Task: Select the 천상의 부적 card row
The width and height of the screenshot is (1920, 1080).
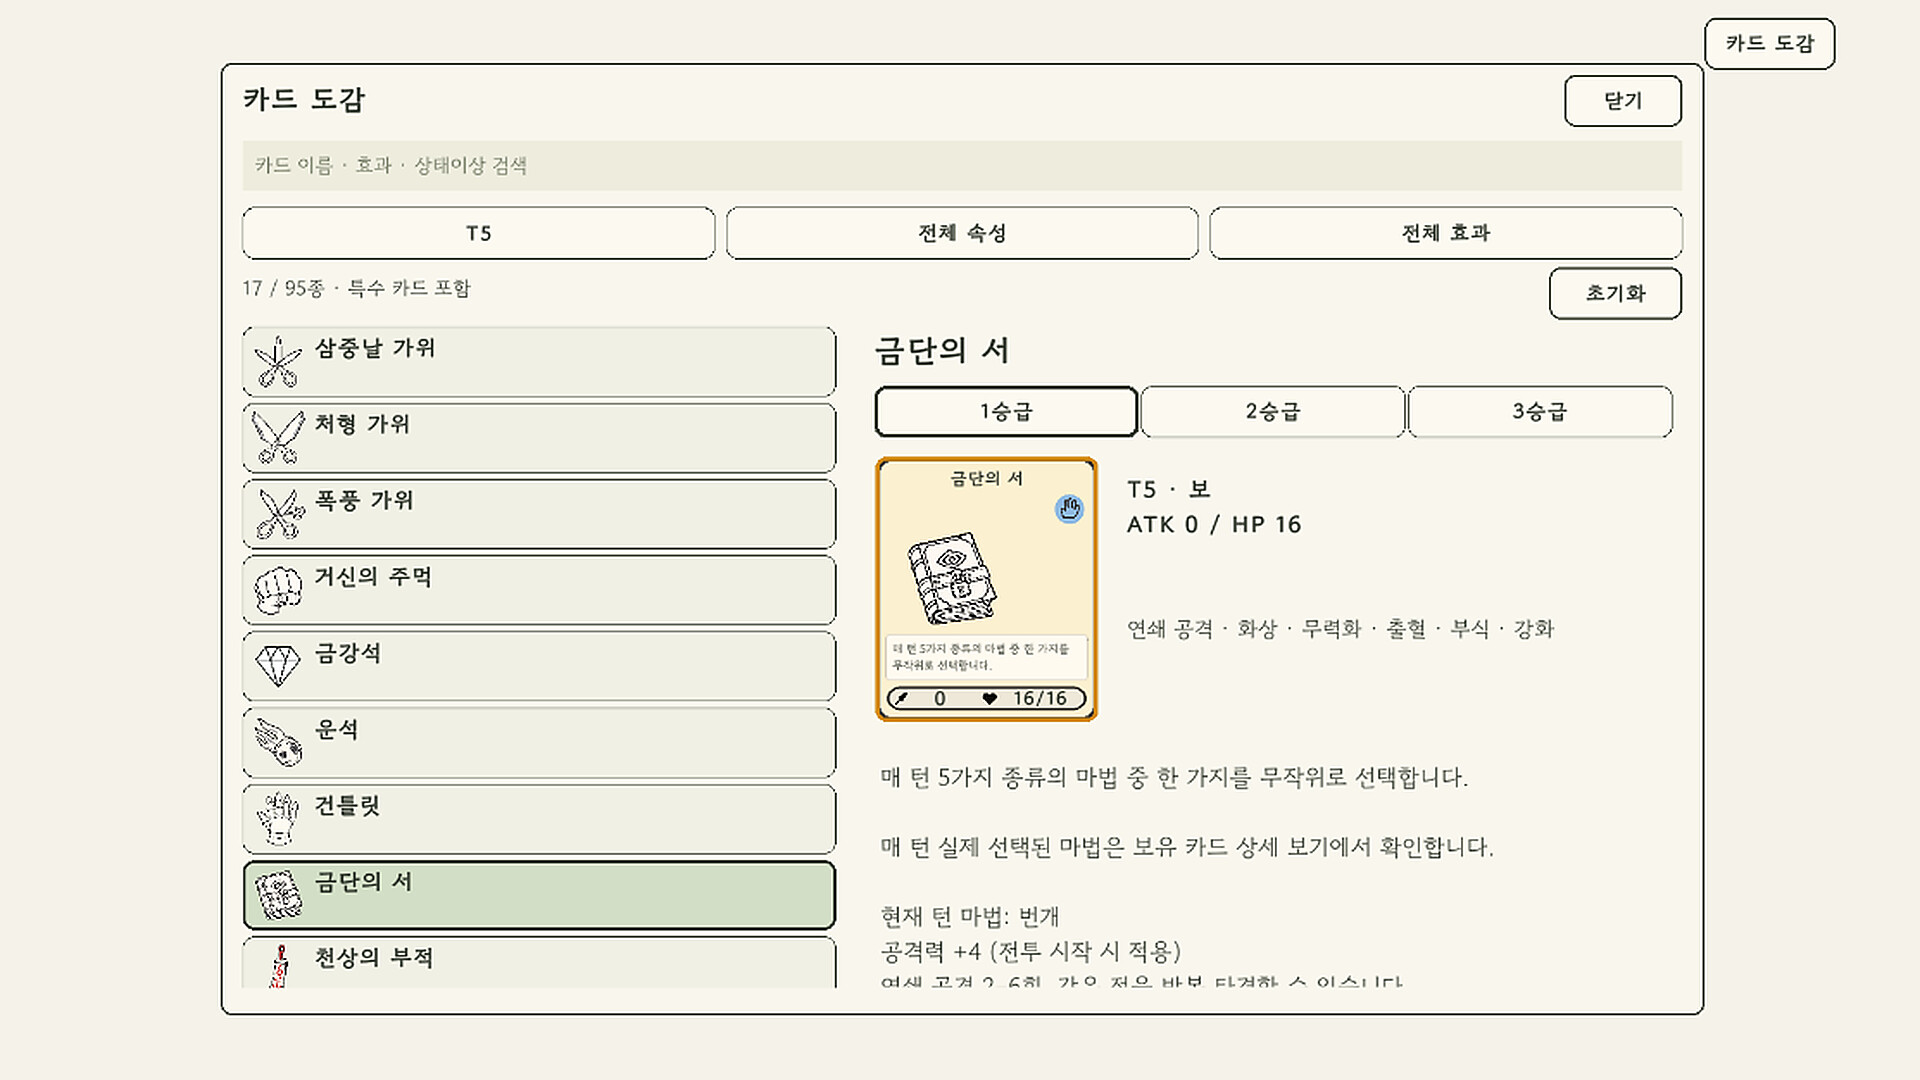Action: pyautogui.click(x=539, y=963)
